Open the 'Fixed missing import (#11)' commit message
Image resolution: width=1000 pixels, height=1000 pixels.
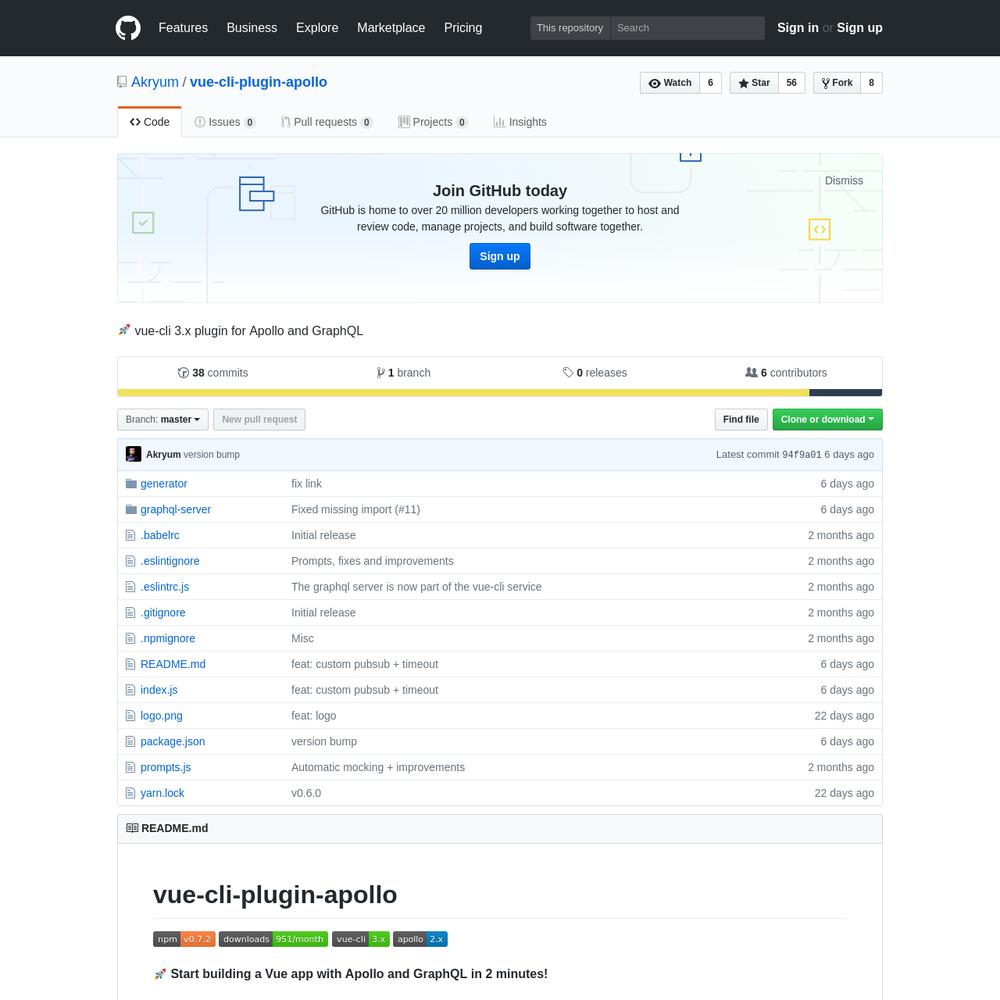coord(355,509)
